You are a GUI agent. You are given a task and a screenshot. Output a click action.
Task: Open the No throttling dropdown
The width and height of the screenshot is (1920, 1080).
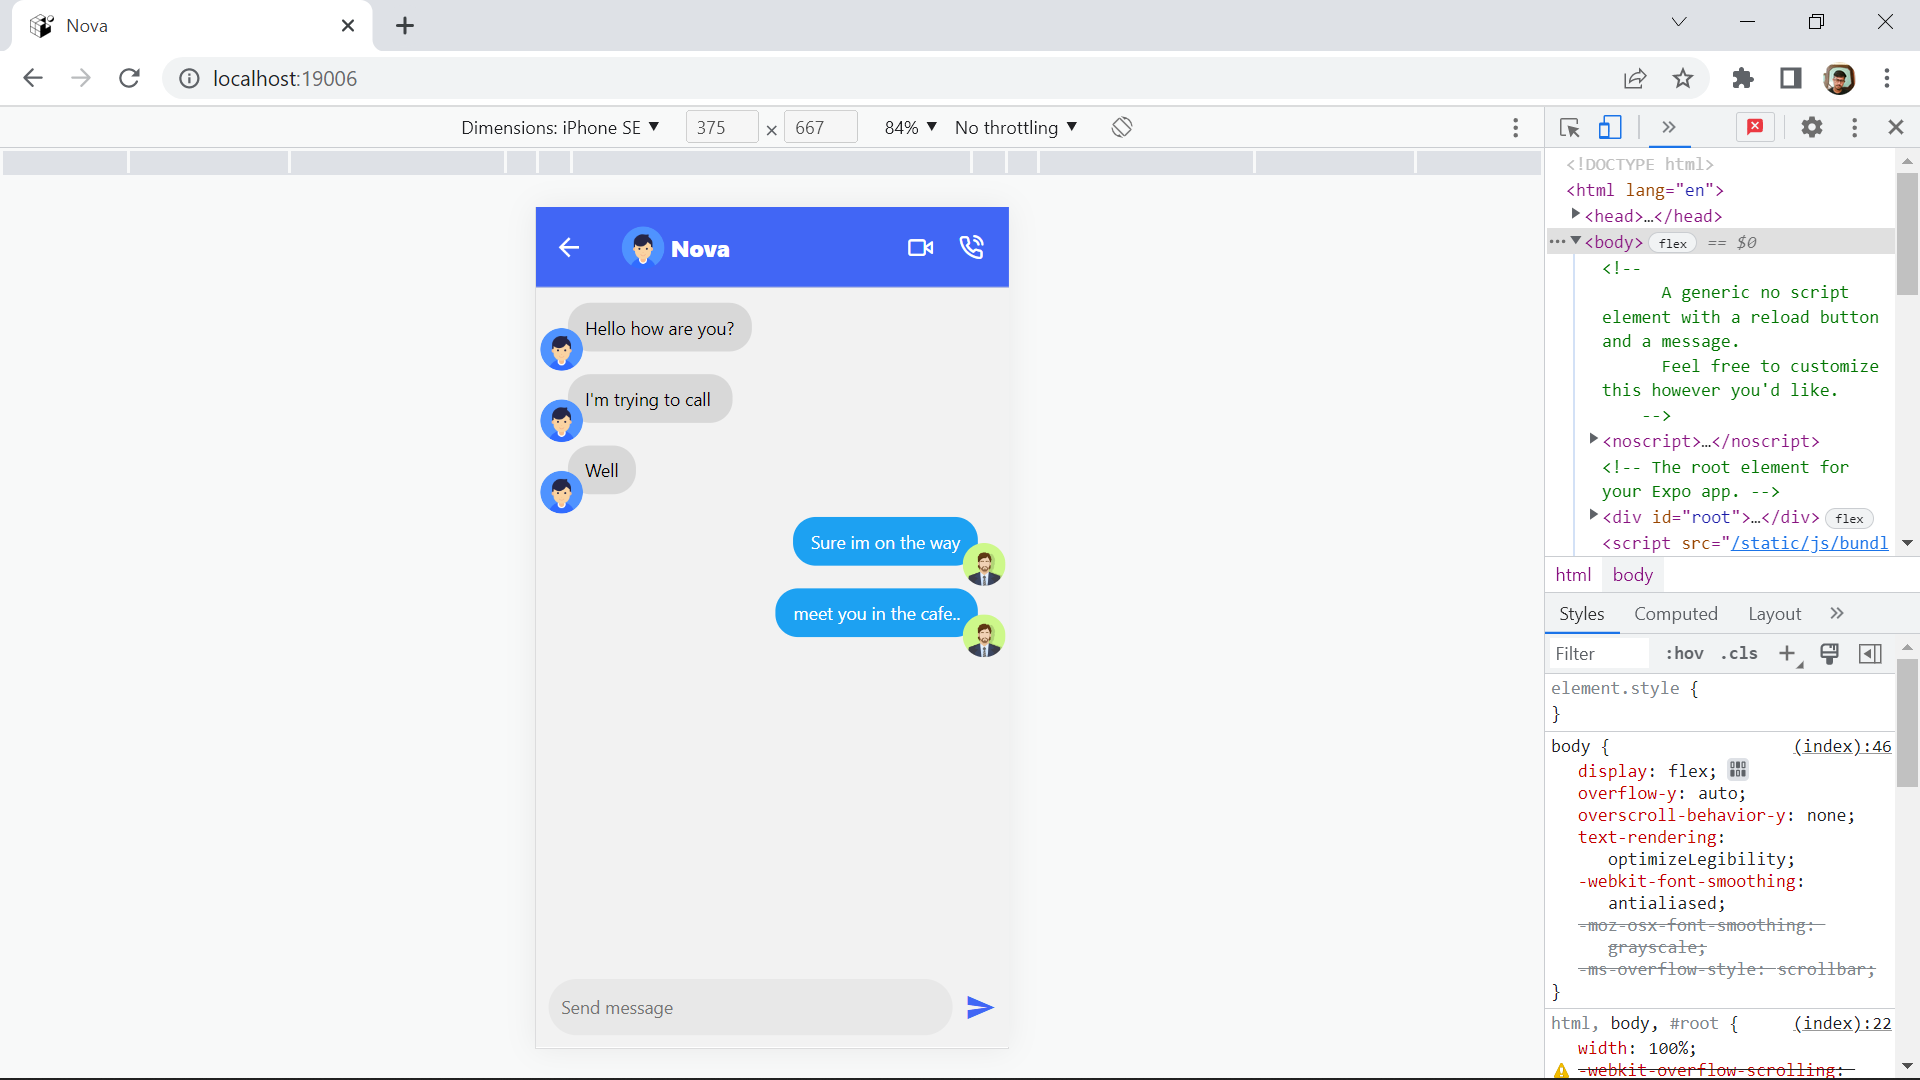[1015, 127]
